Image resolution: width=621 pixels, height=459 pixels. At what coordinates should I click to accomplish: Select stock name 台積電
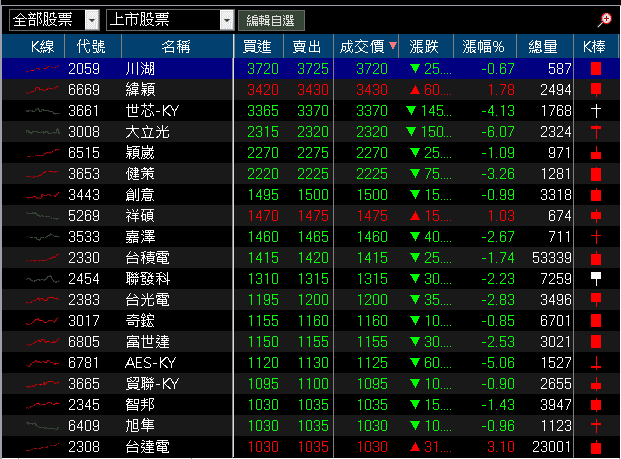click(x=147, y=258)
